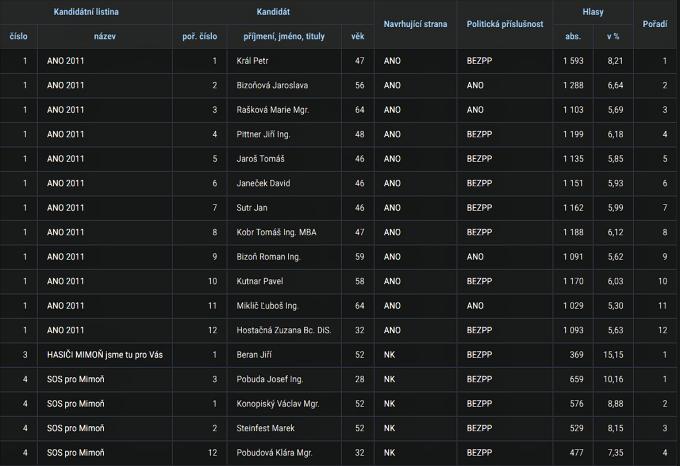Viewport: 680px width, 466px height.
Task: Click Pobuda Josef Ing. in SOS pro Mimoň
Action: click(x=269, y=379)
